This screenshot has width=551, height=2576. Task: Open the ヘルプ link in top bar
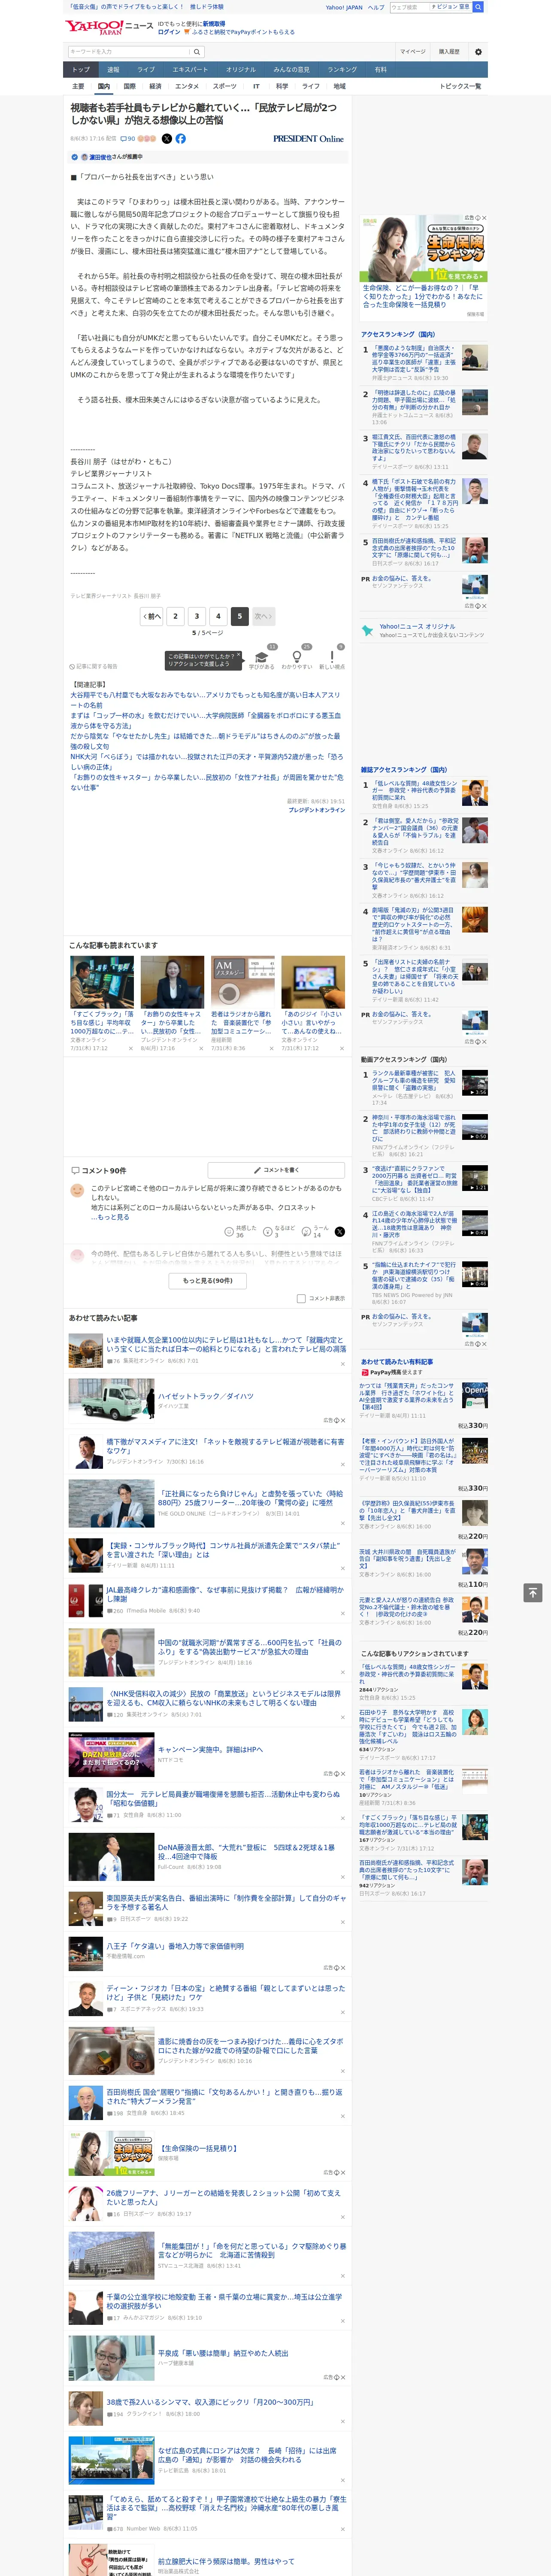(375, 7)
